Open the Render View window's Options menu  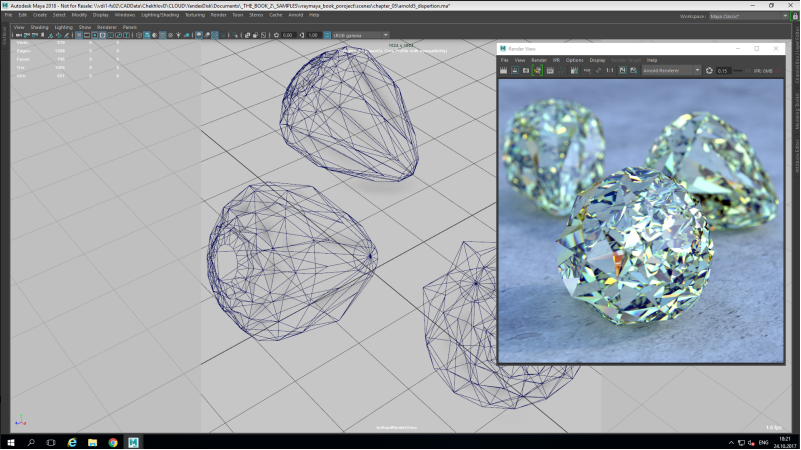tap(574, 60)
